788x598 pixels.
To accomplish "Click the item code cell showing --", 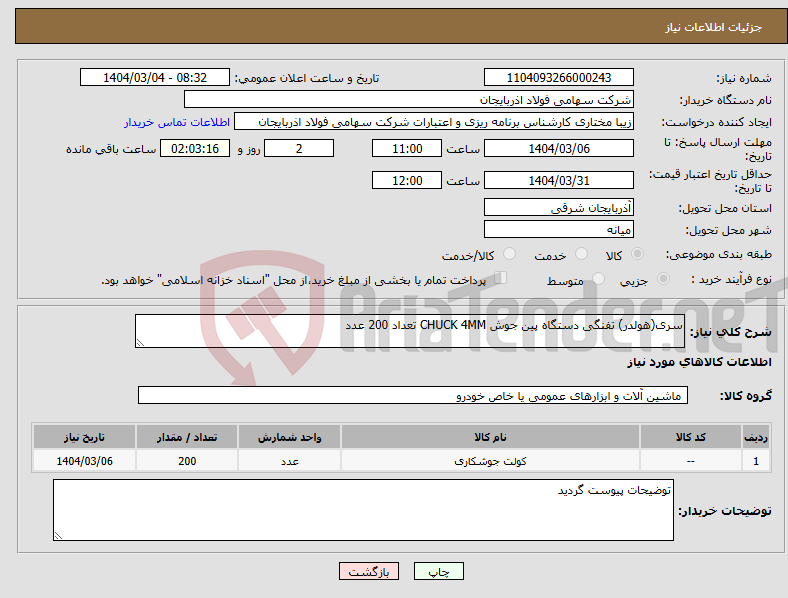I will [x=691, y=461].
